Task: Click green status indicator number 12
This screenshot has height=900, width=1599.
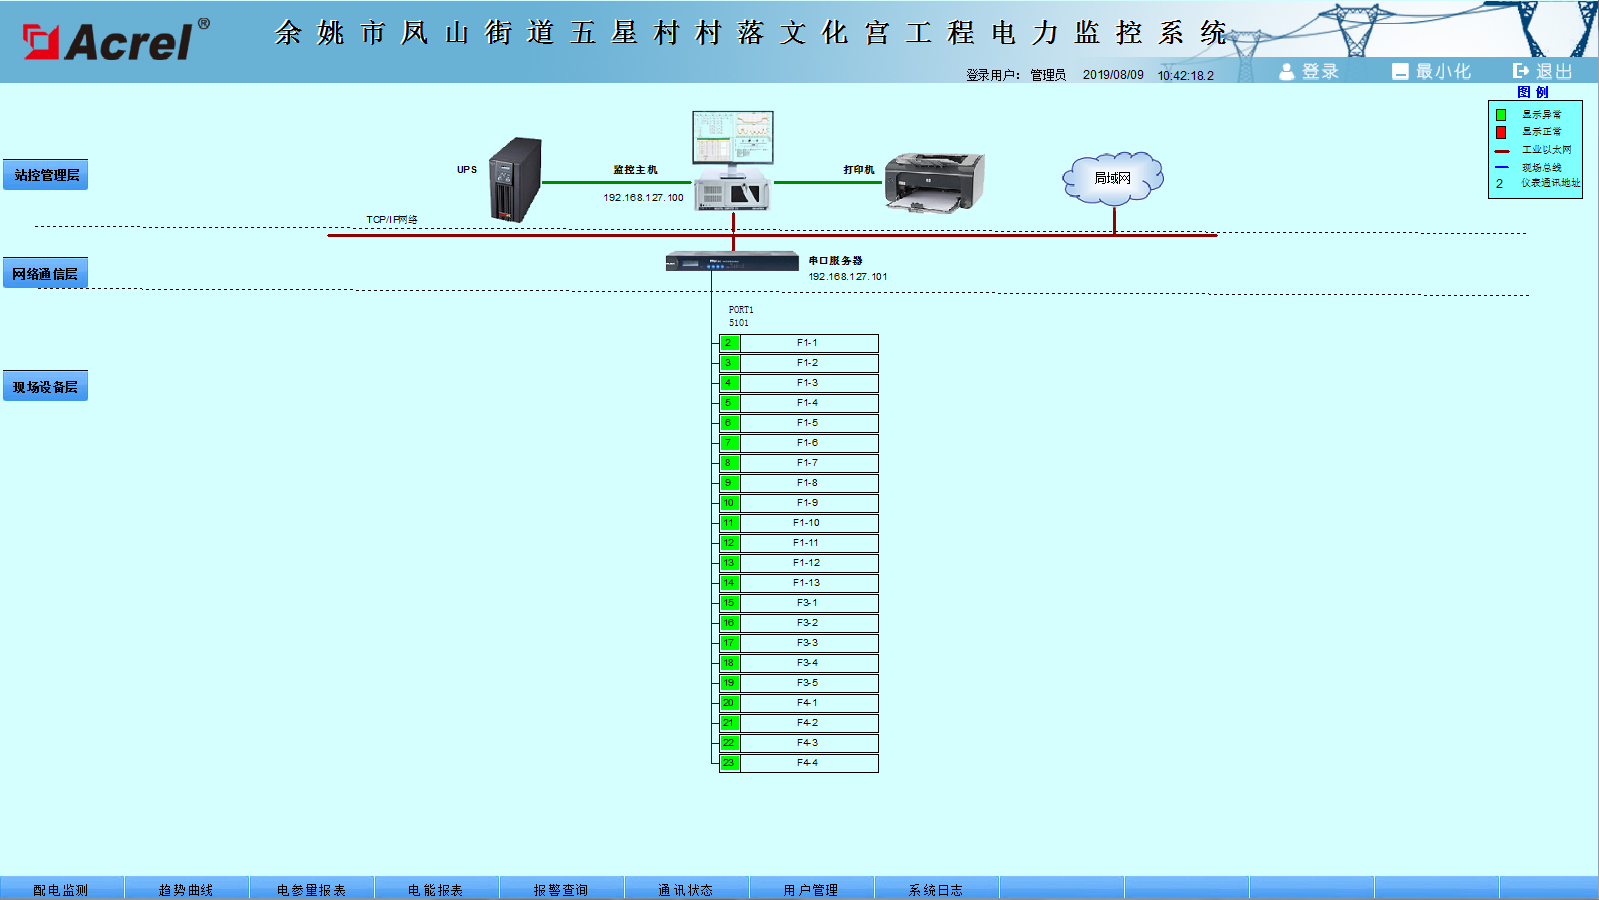Action: pyautogui.click(x=729, y=543)
